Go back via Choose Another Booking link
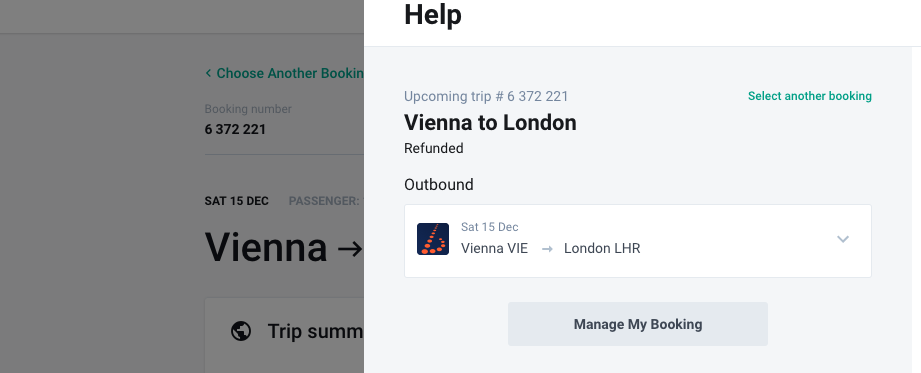This screenshot has width=921, height=373. pos(290,73)
